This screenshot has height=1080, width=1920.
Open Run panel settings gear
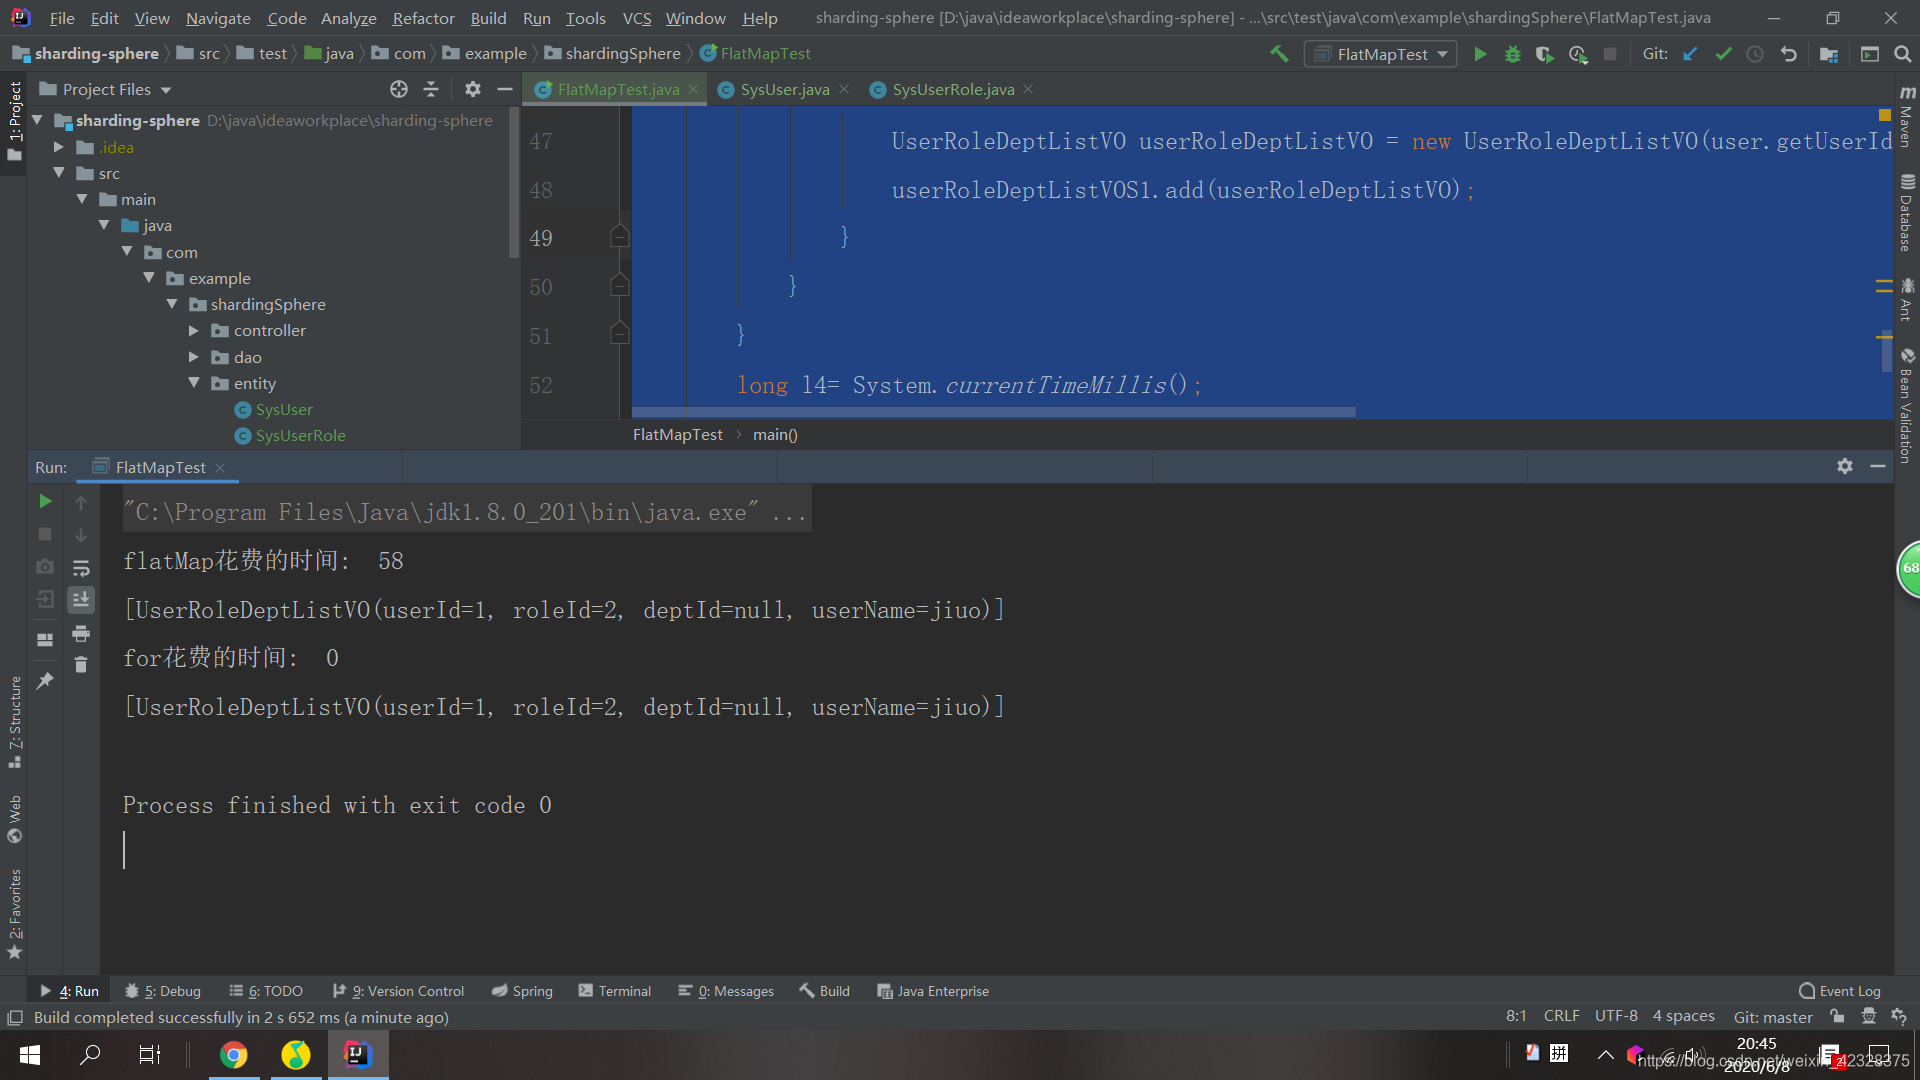[x=1845, y=466]
